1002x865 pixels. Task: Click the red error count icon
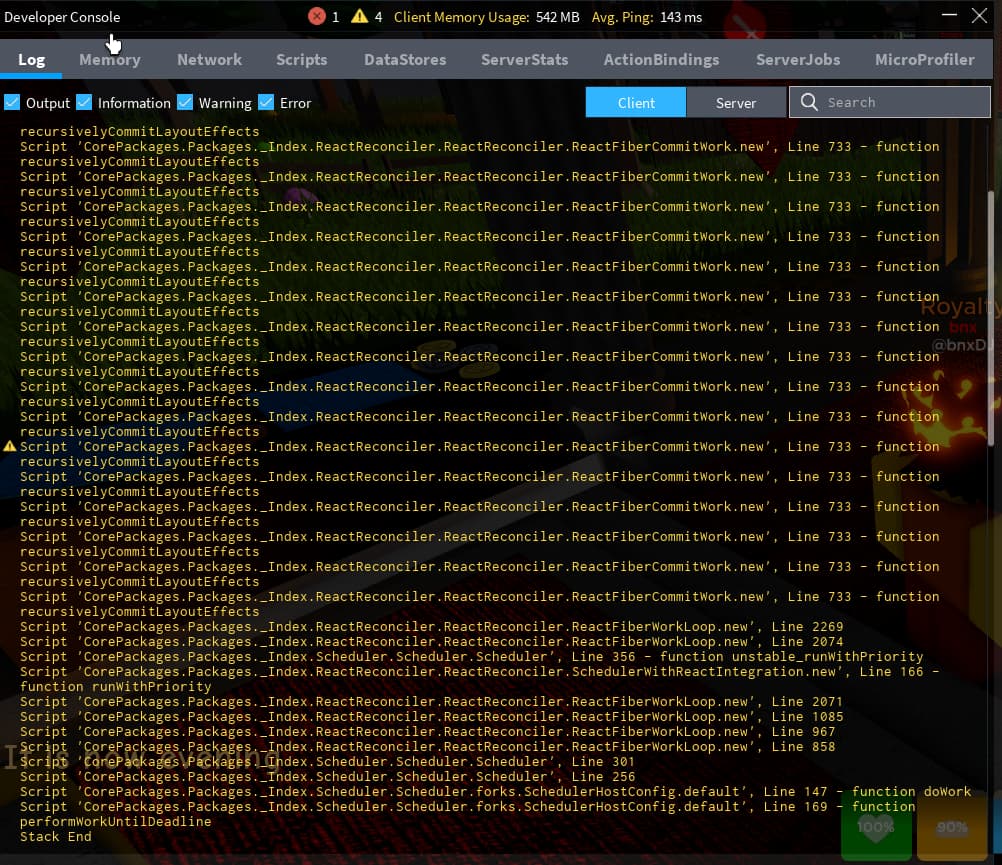[317, 17]
